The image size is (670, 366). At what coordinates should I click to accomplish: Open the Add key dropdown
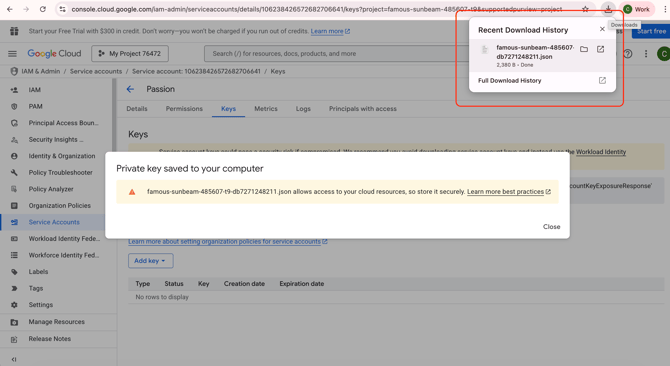[x=150, y=261]
